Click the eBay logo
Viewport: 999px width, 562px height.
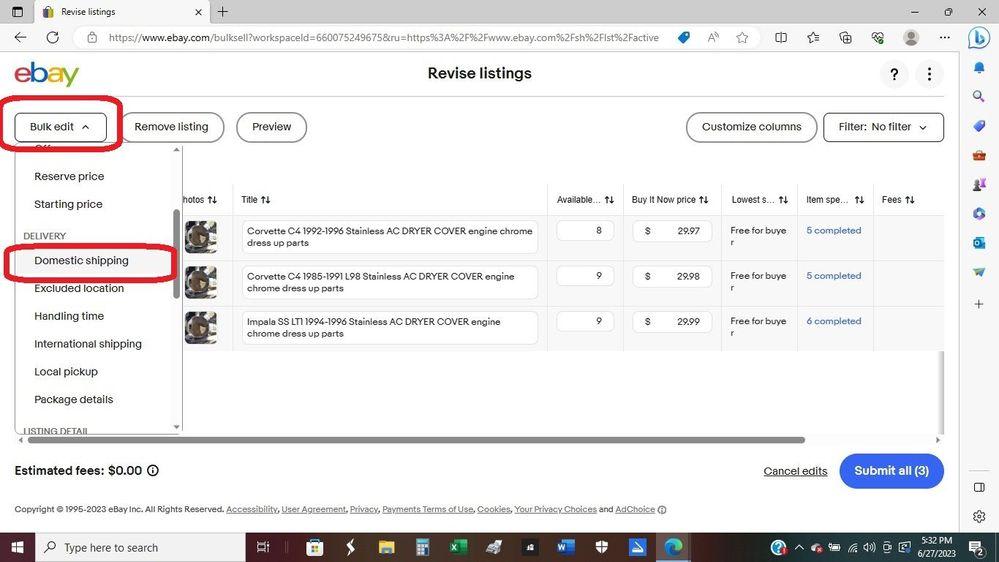tap(47, 74)
